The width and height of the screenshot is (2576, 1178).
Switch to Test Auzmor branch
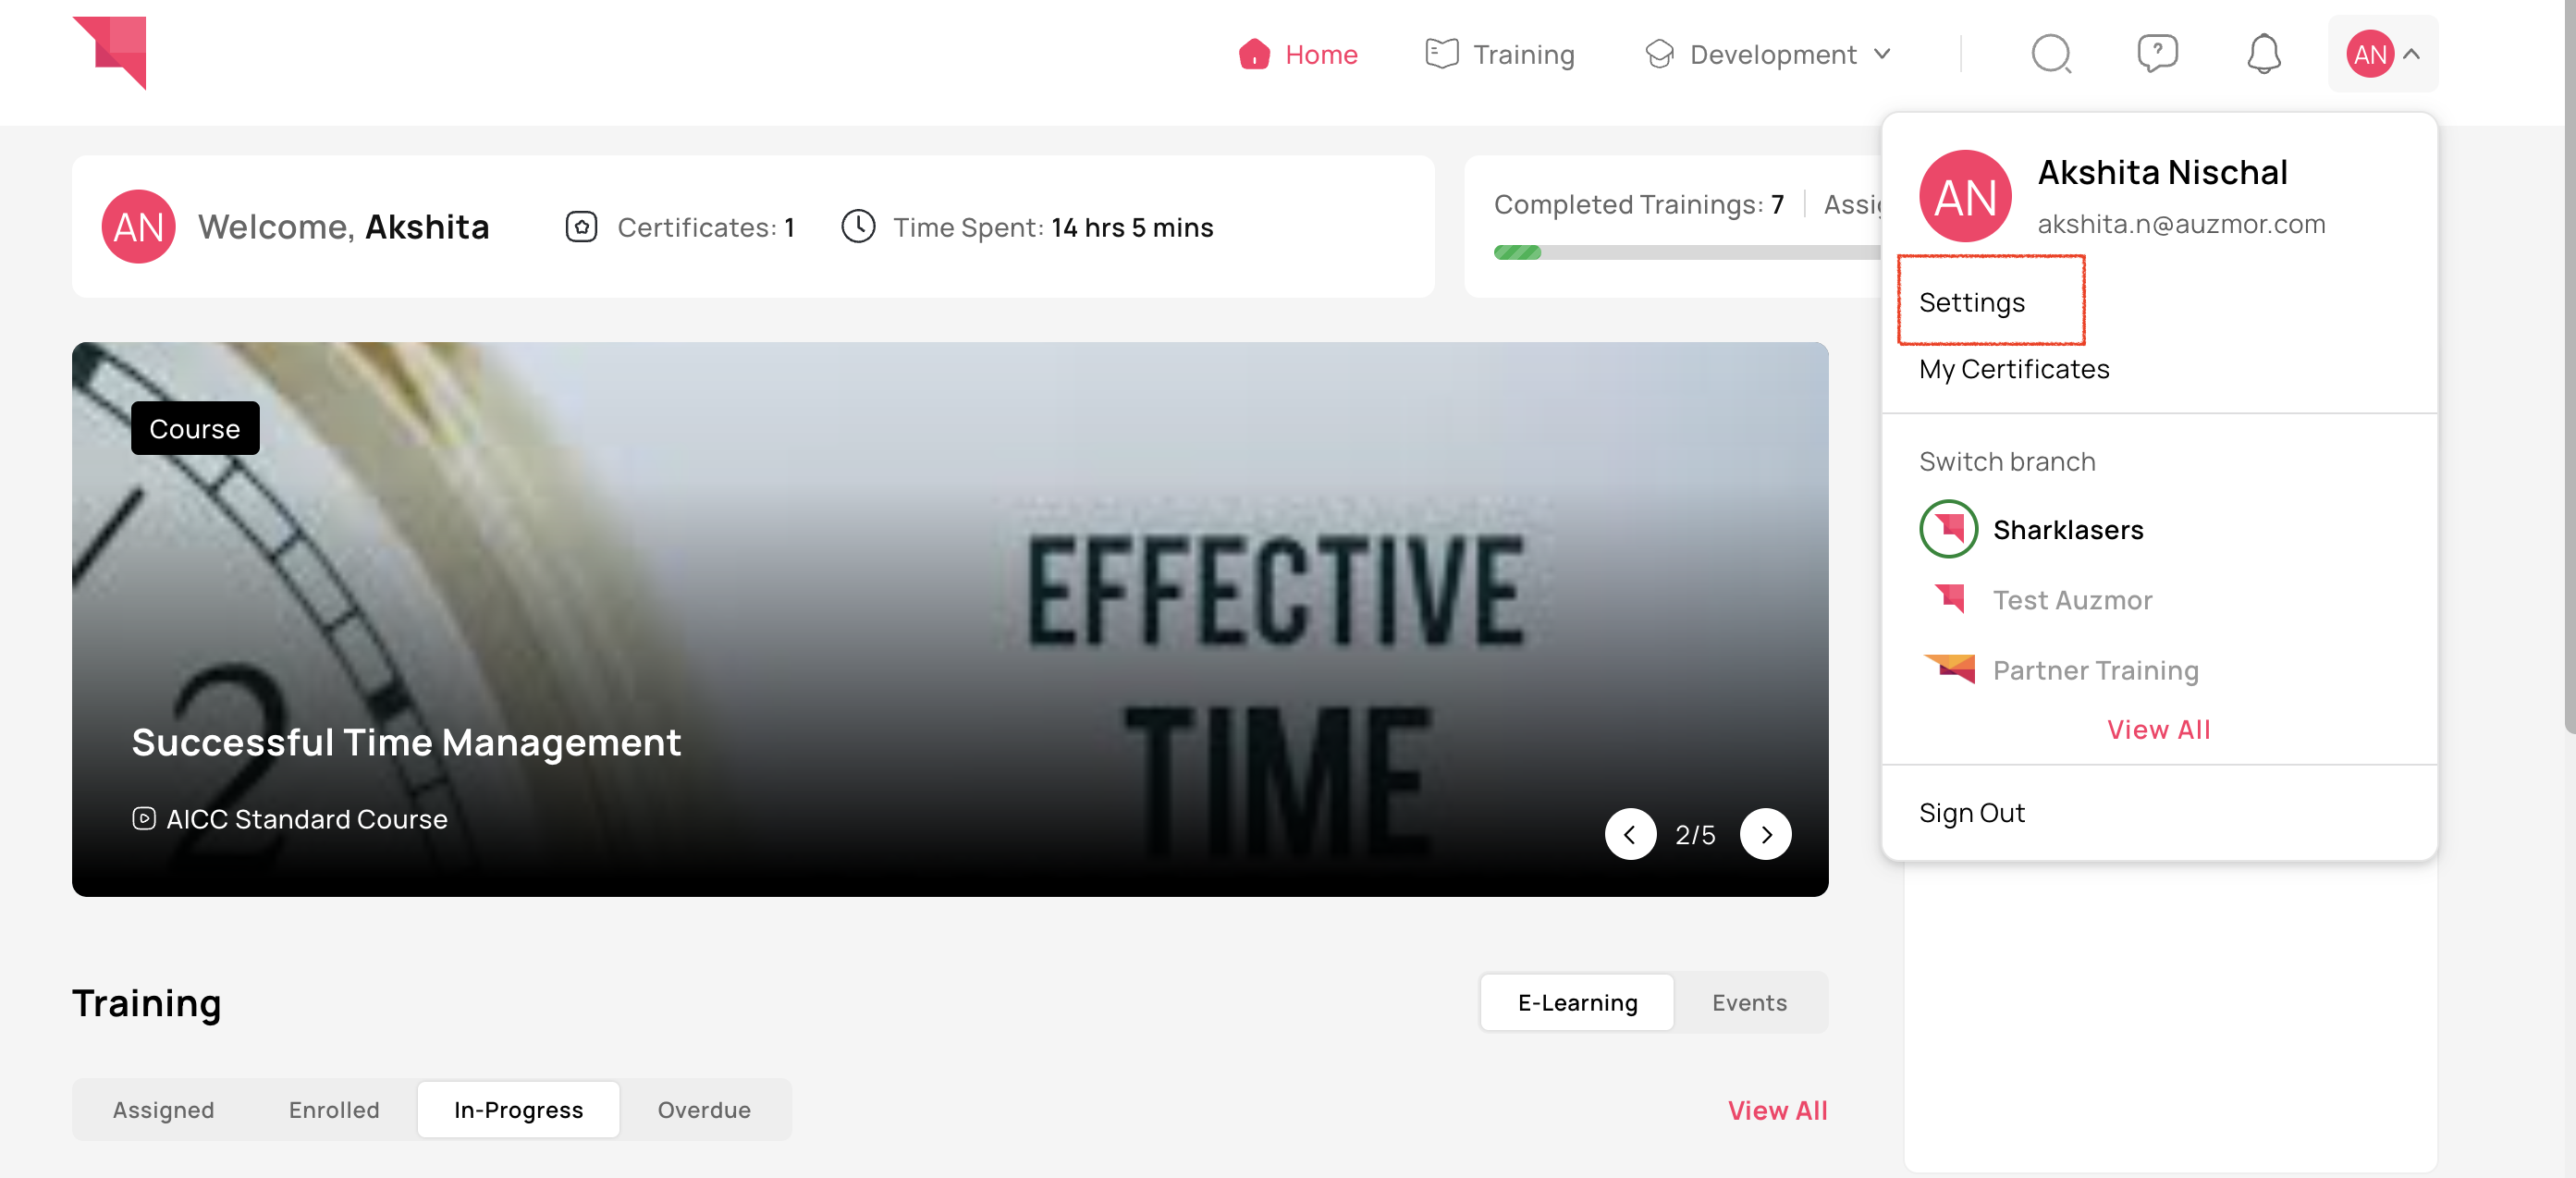[2070, 600]
